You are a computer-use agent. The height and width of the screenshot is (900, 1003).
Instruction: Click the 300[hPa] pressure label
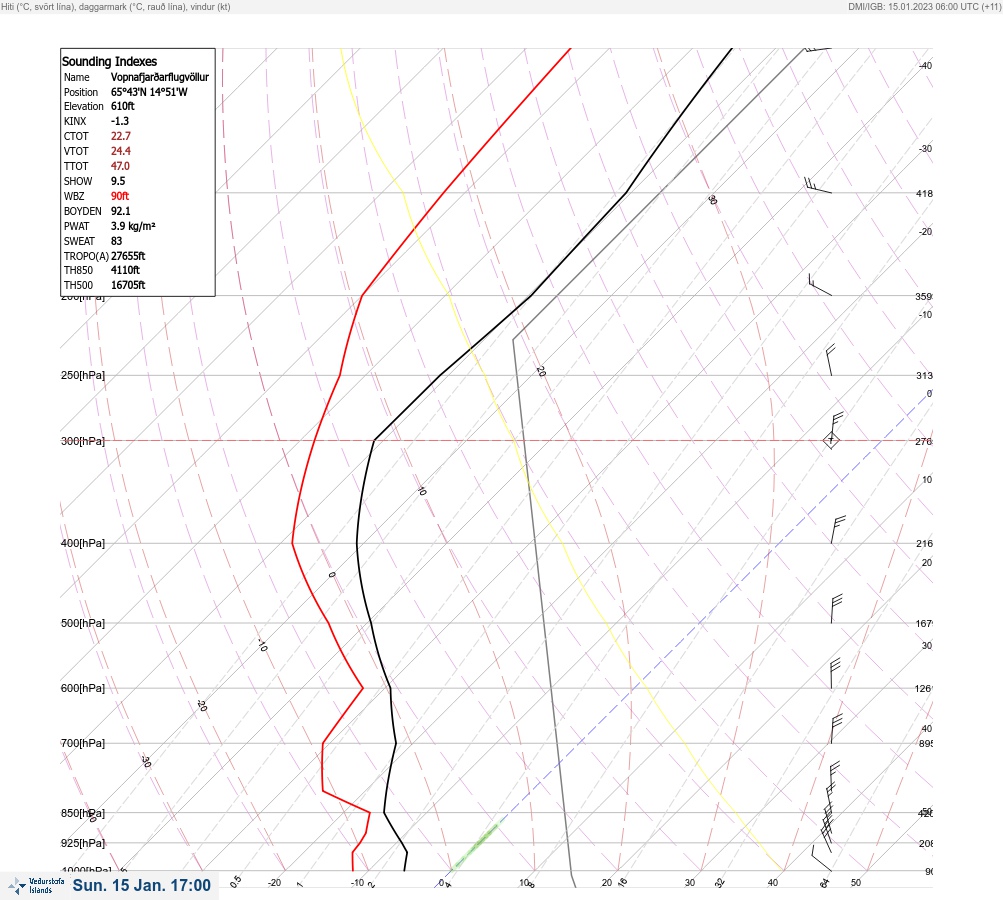83,441
